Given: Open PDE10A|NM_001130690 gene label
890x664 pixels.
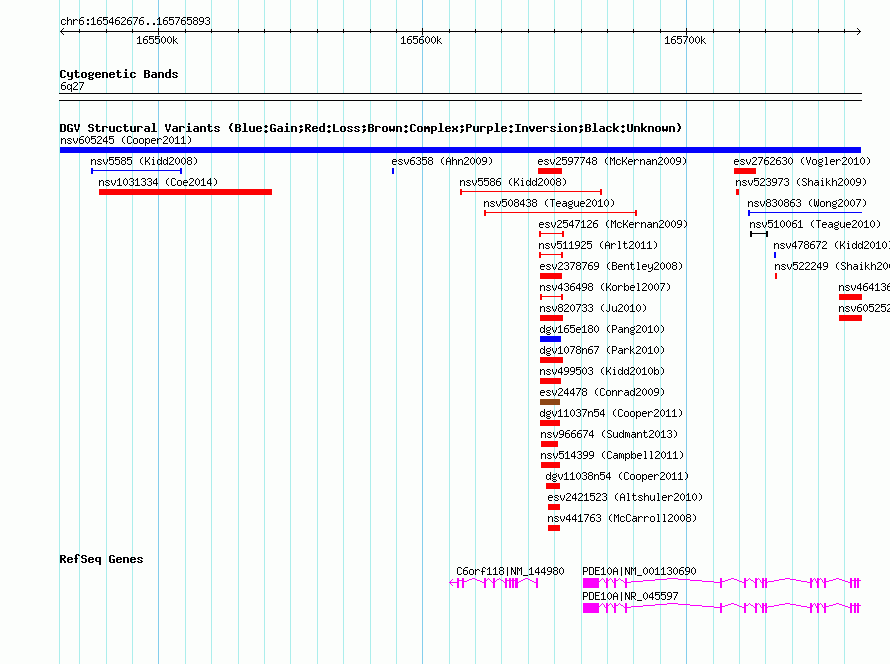Looking at the screenshot, I should [639, 571].
